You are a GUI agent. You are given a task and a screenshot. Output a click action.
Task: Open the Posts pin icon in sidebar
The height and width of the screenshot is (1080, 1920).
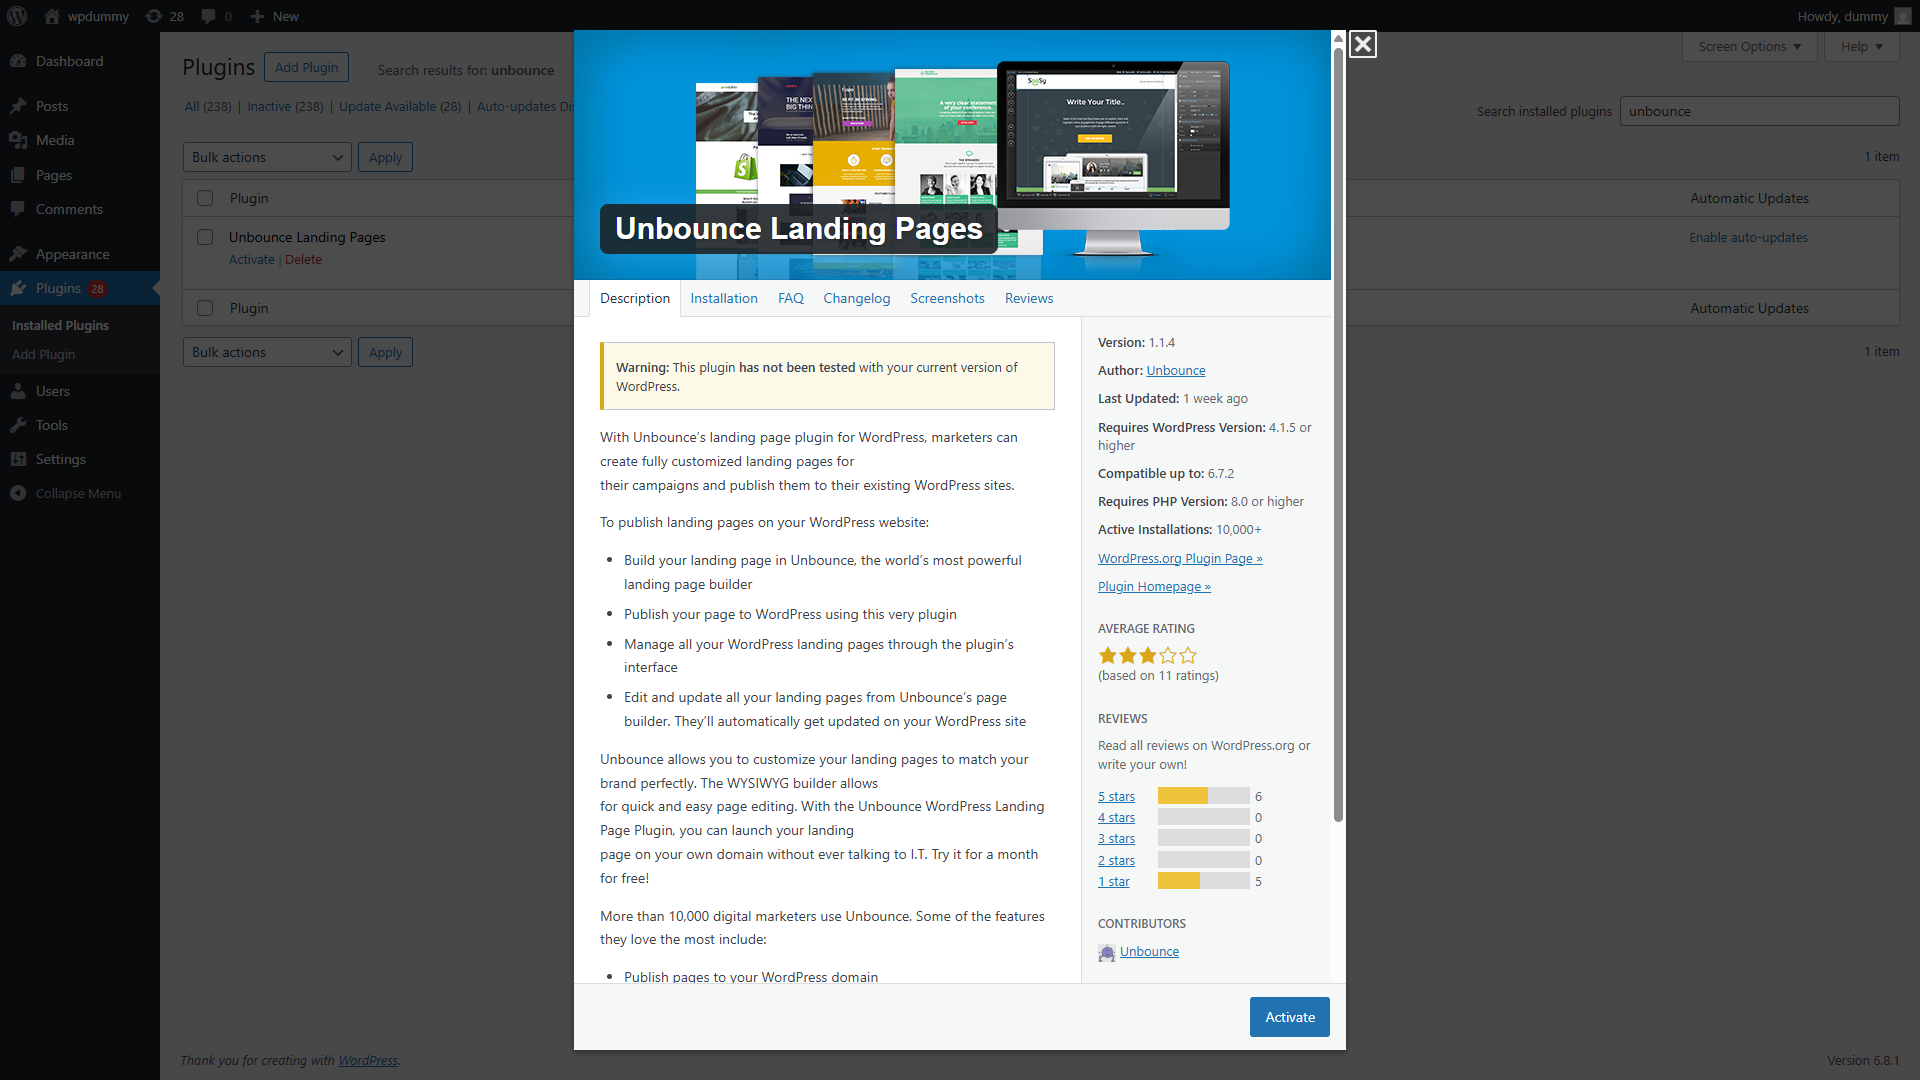(x=18, y=106)
